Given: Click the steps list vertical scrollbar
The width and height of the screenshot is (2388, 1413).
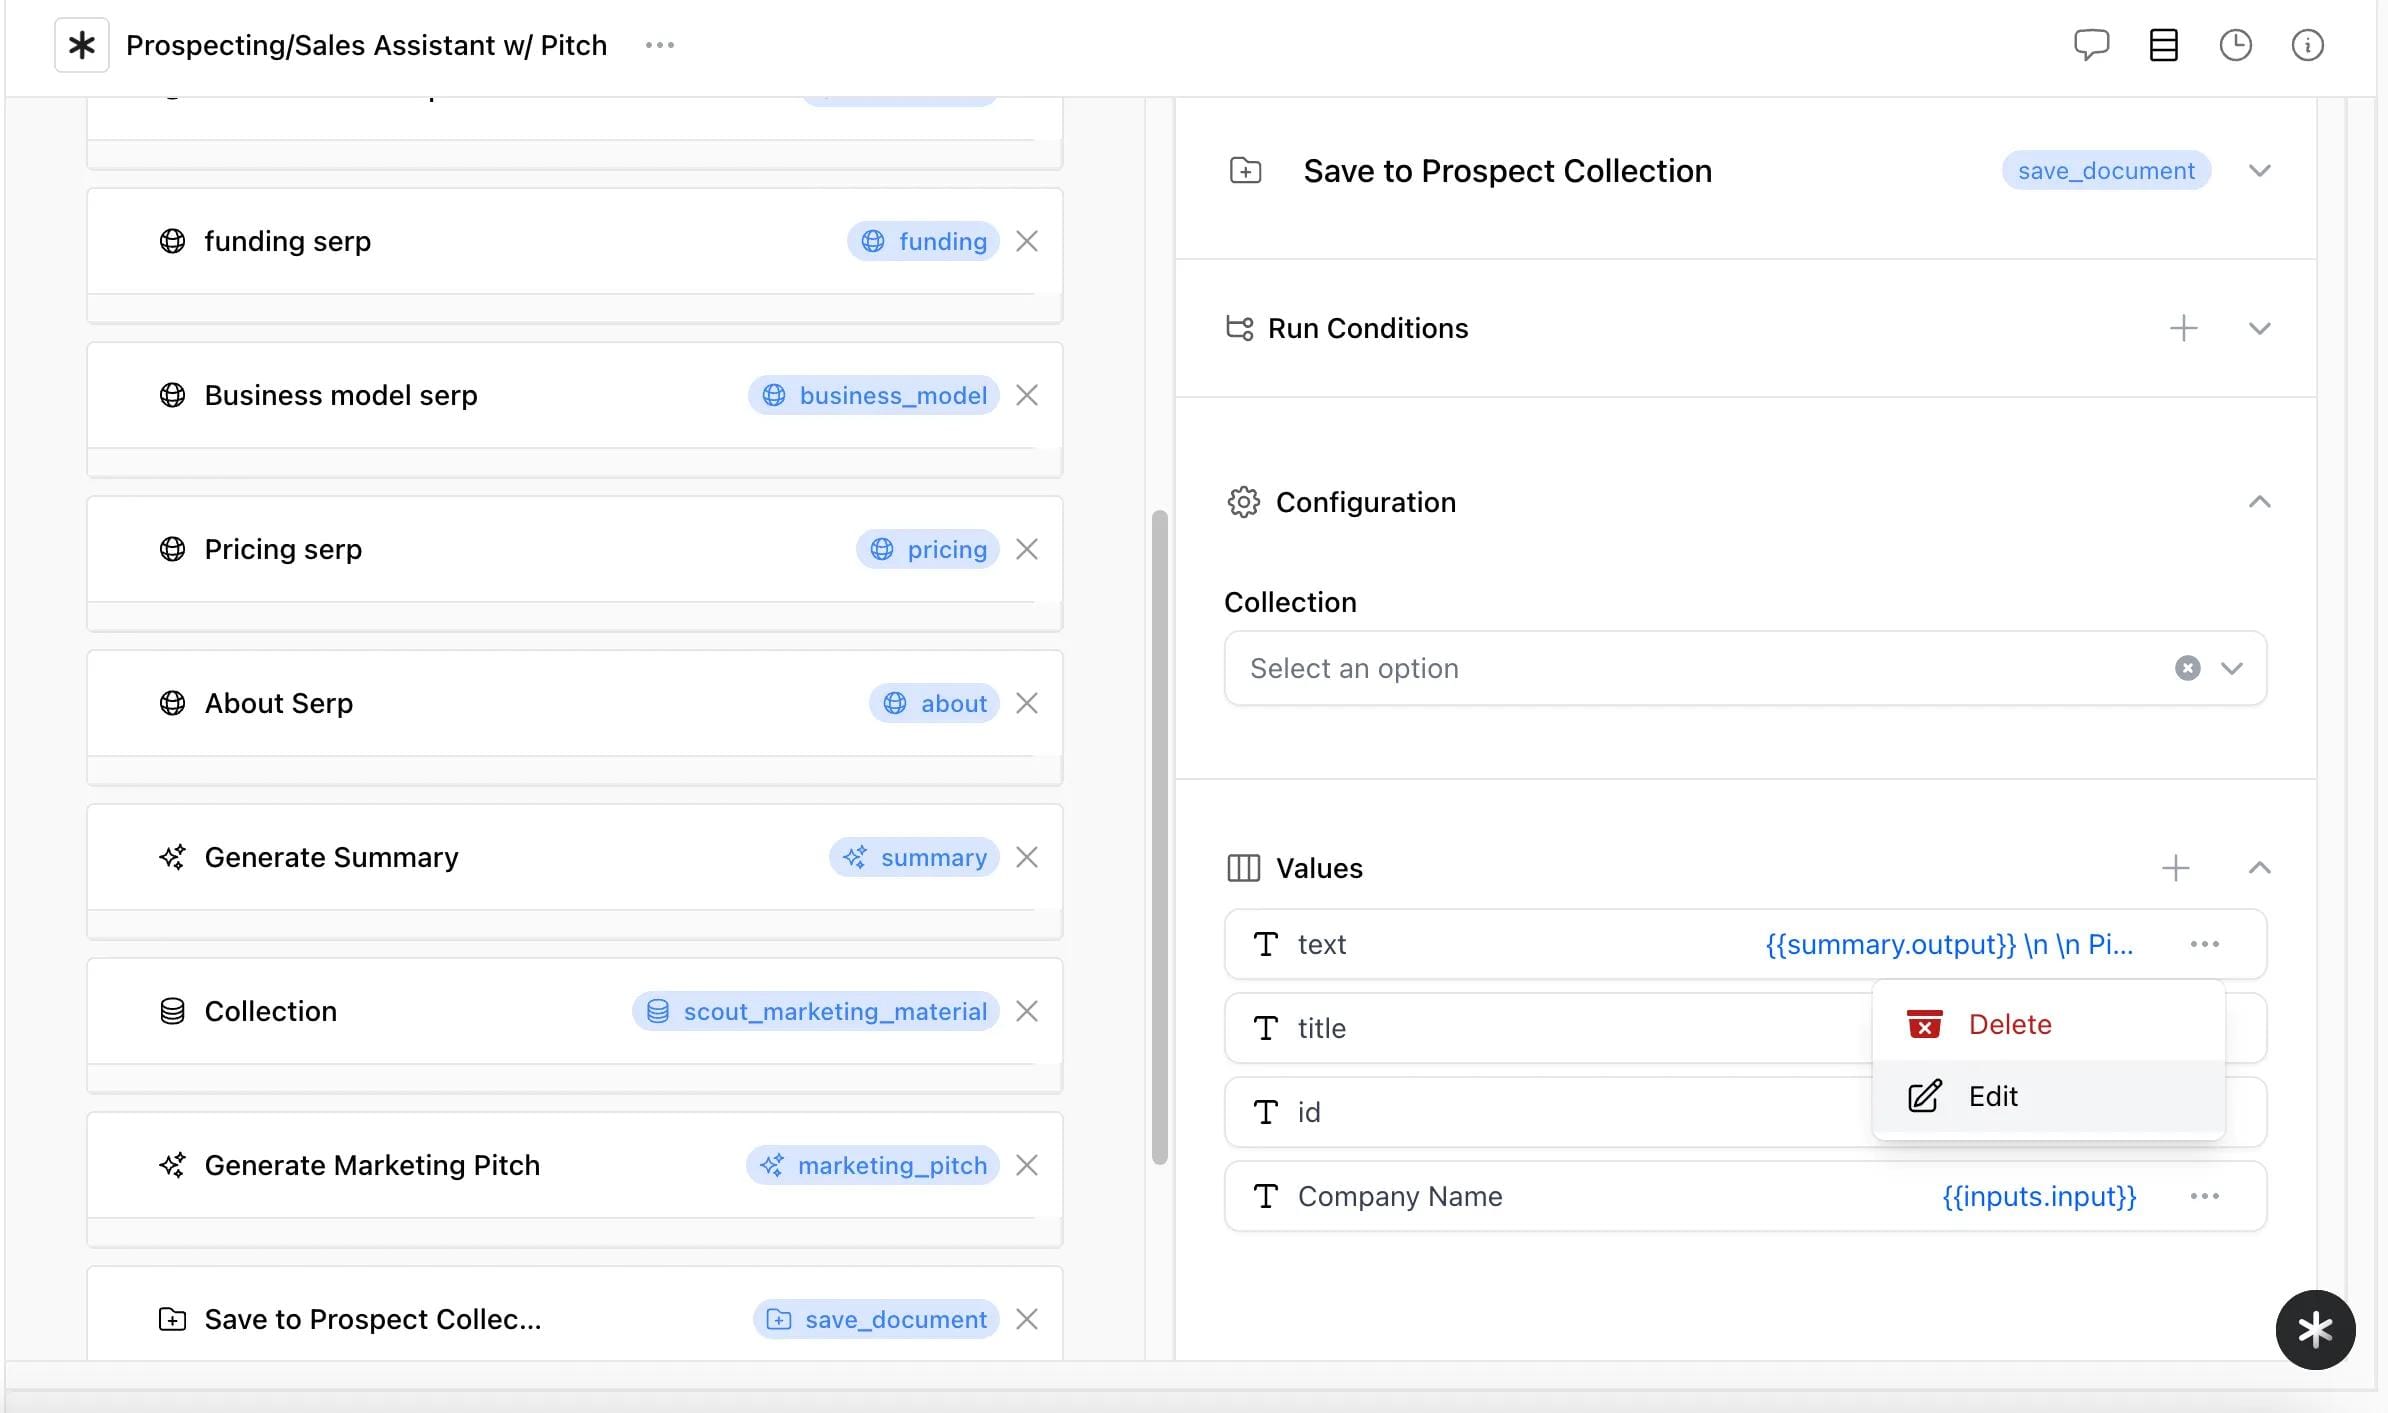Looking at the screenshot, I should click(x=1160, y=838).
